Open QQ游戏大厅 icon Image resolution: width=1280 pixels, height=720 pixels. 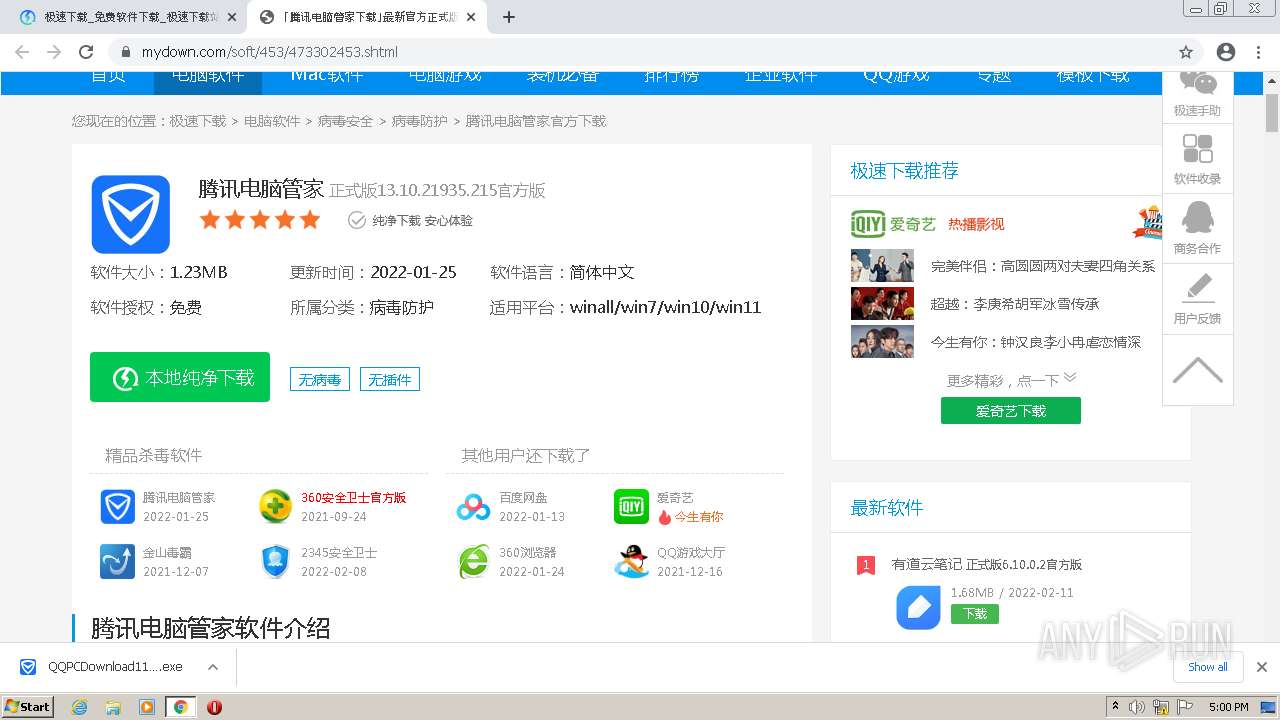click(x=631, y=562)
